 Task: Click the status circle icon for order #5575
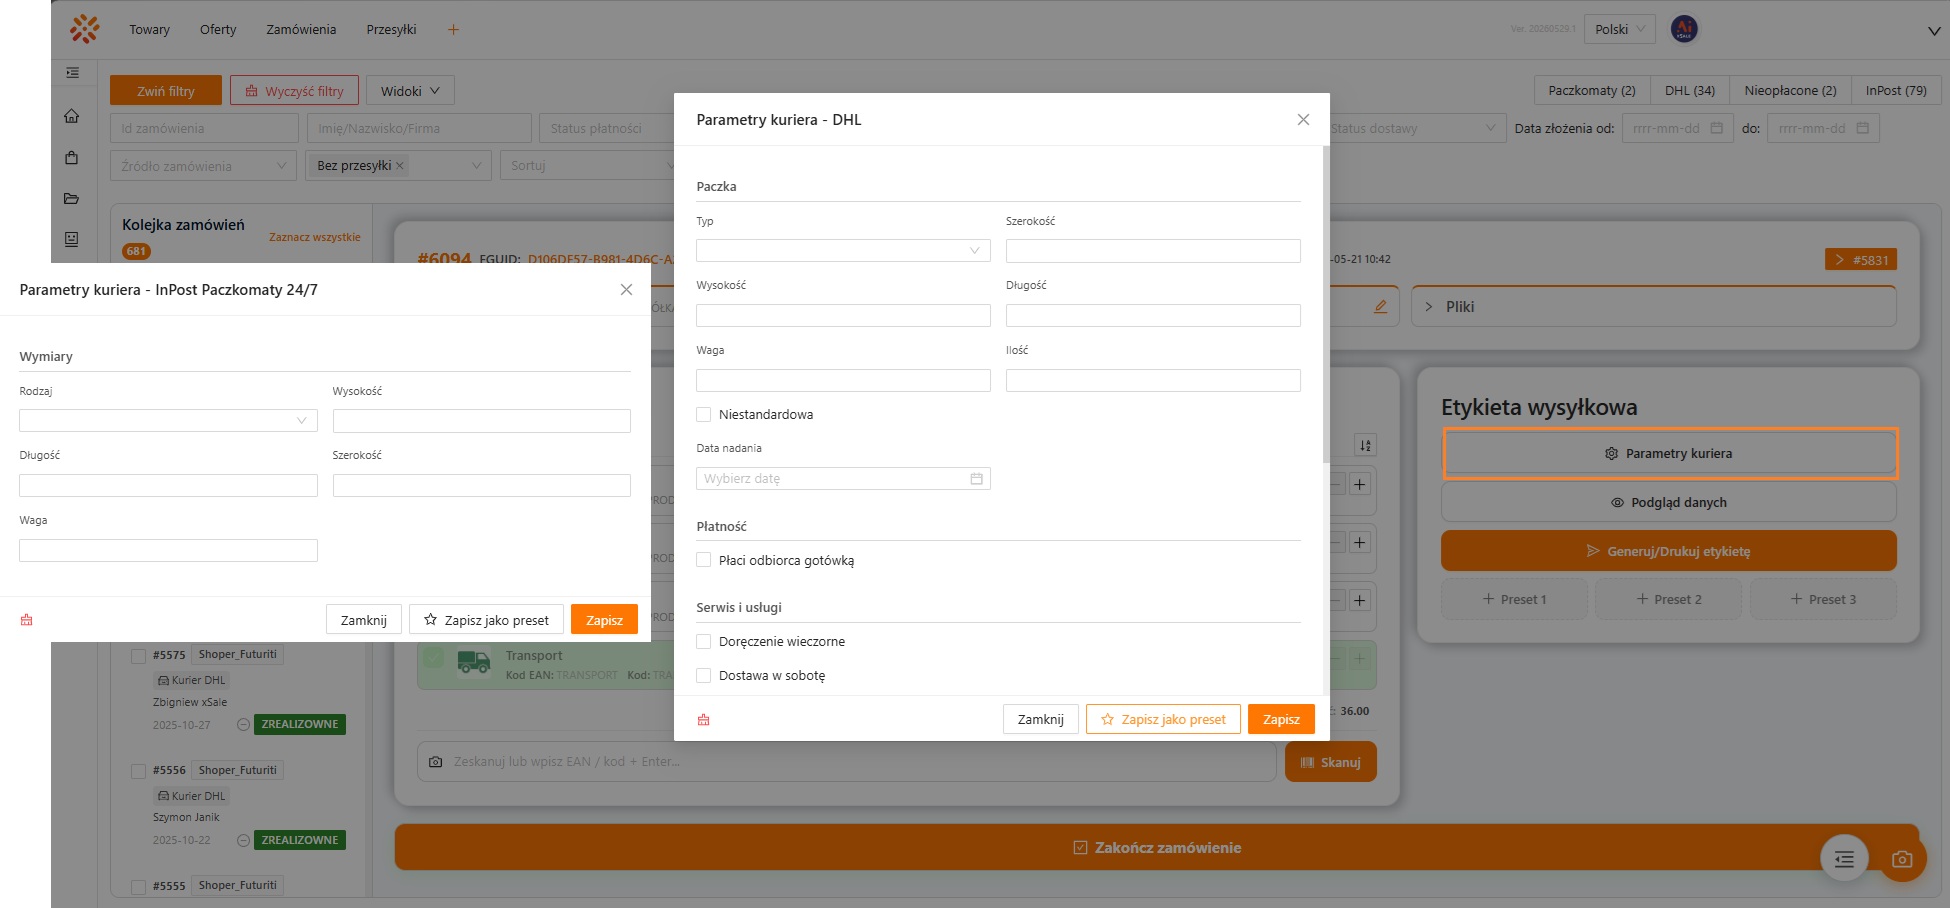pyautogui.click(x=243, y=725)
